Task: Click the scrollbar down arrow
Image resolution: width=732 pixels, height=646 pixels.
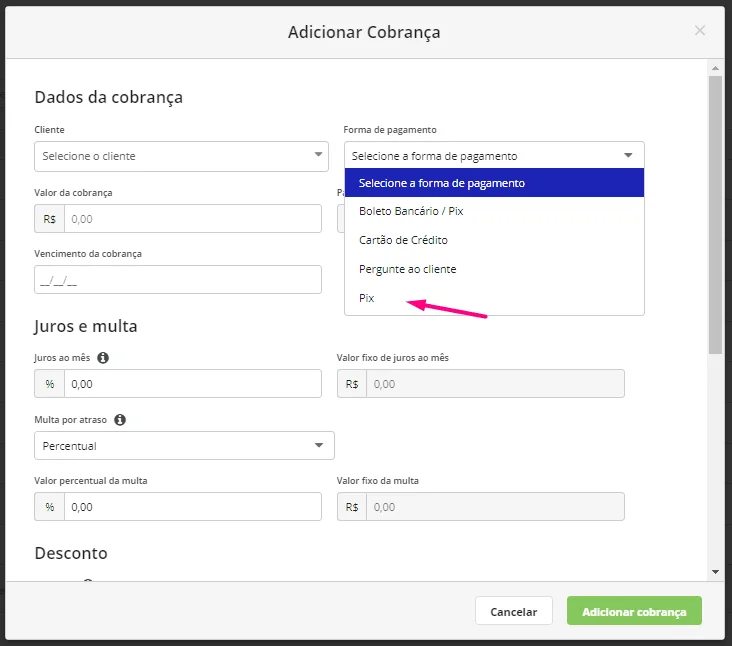Action: pos(715,572)
